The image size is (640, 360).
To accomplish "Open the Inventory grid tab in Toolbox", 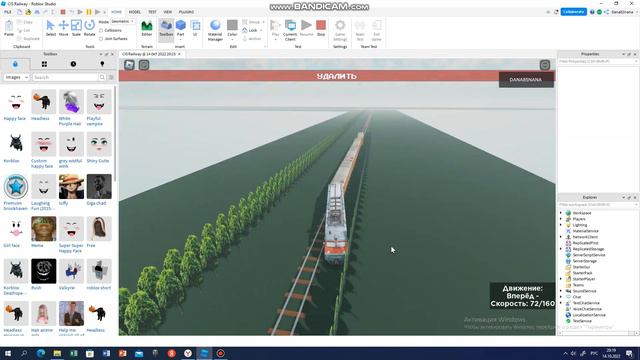I will point(44,64).
